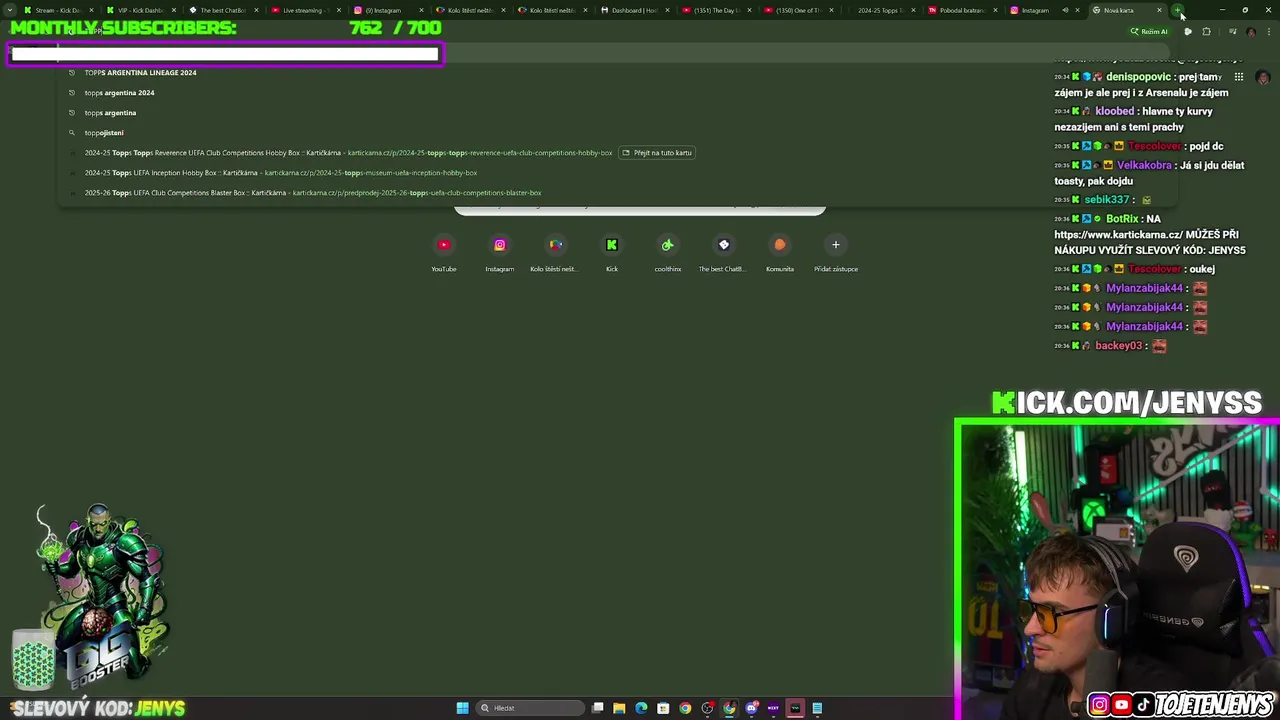Switch to The best ChatBot tab
The width and height of the screenshot is (1280, 720).
[222, 10]
